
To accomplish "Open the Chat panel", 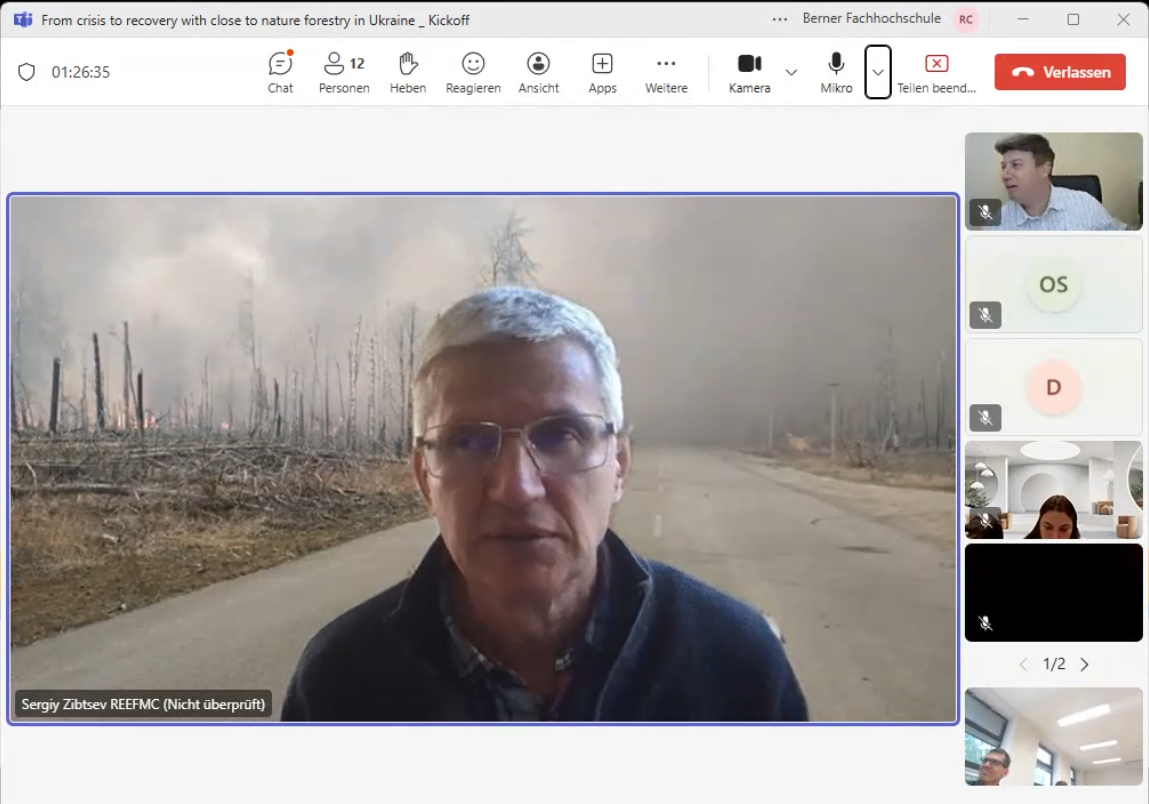I will coord(280,72).
